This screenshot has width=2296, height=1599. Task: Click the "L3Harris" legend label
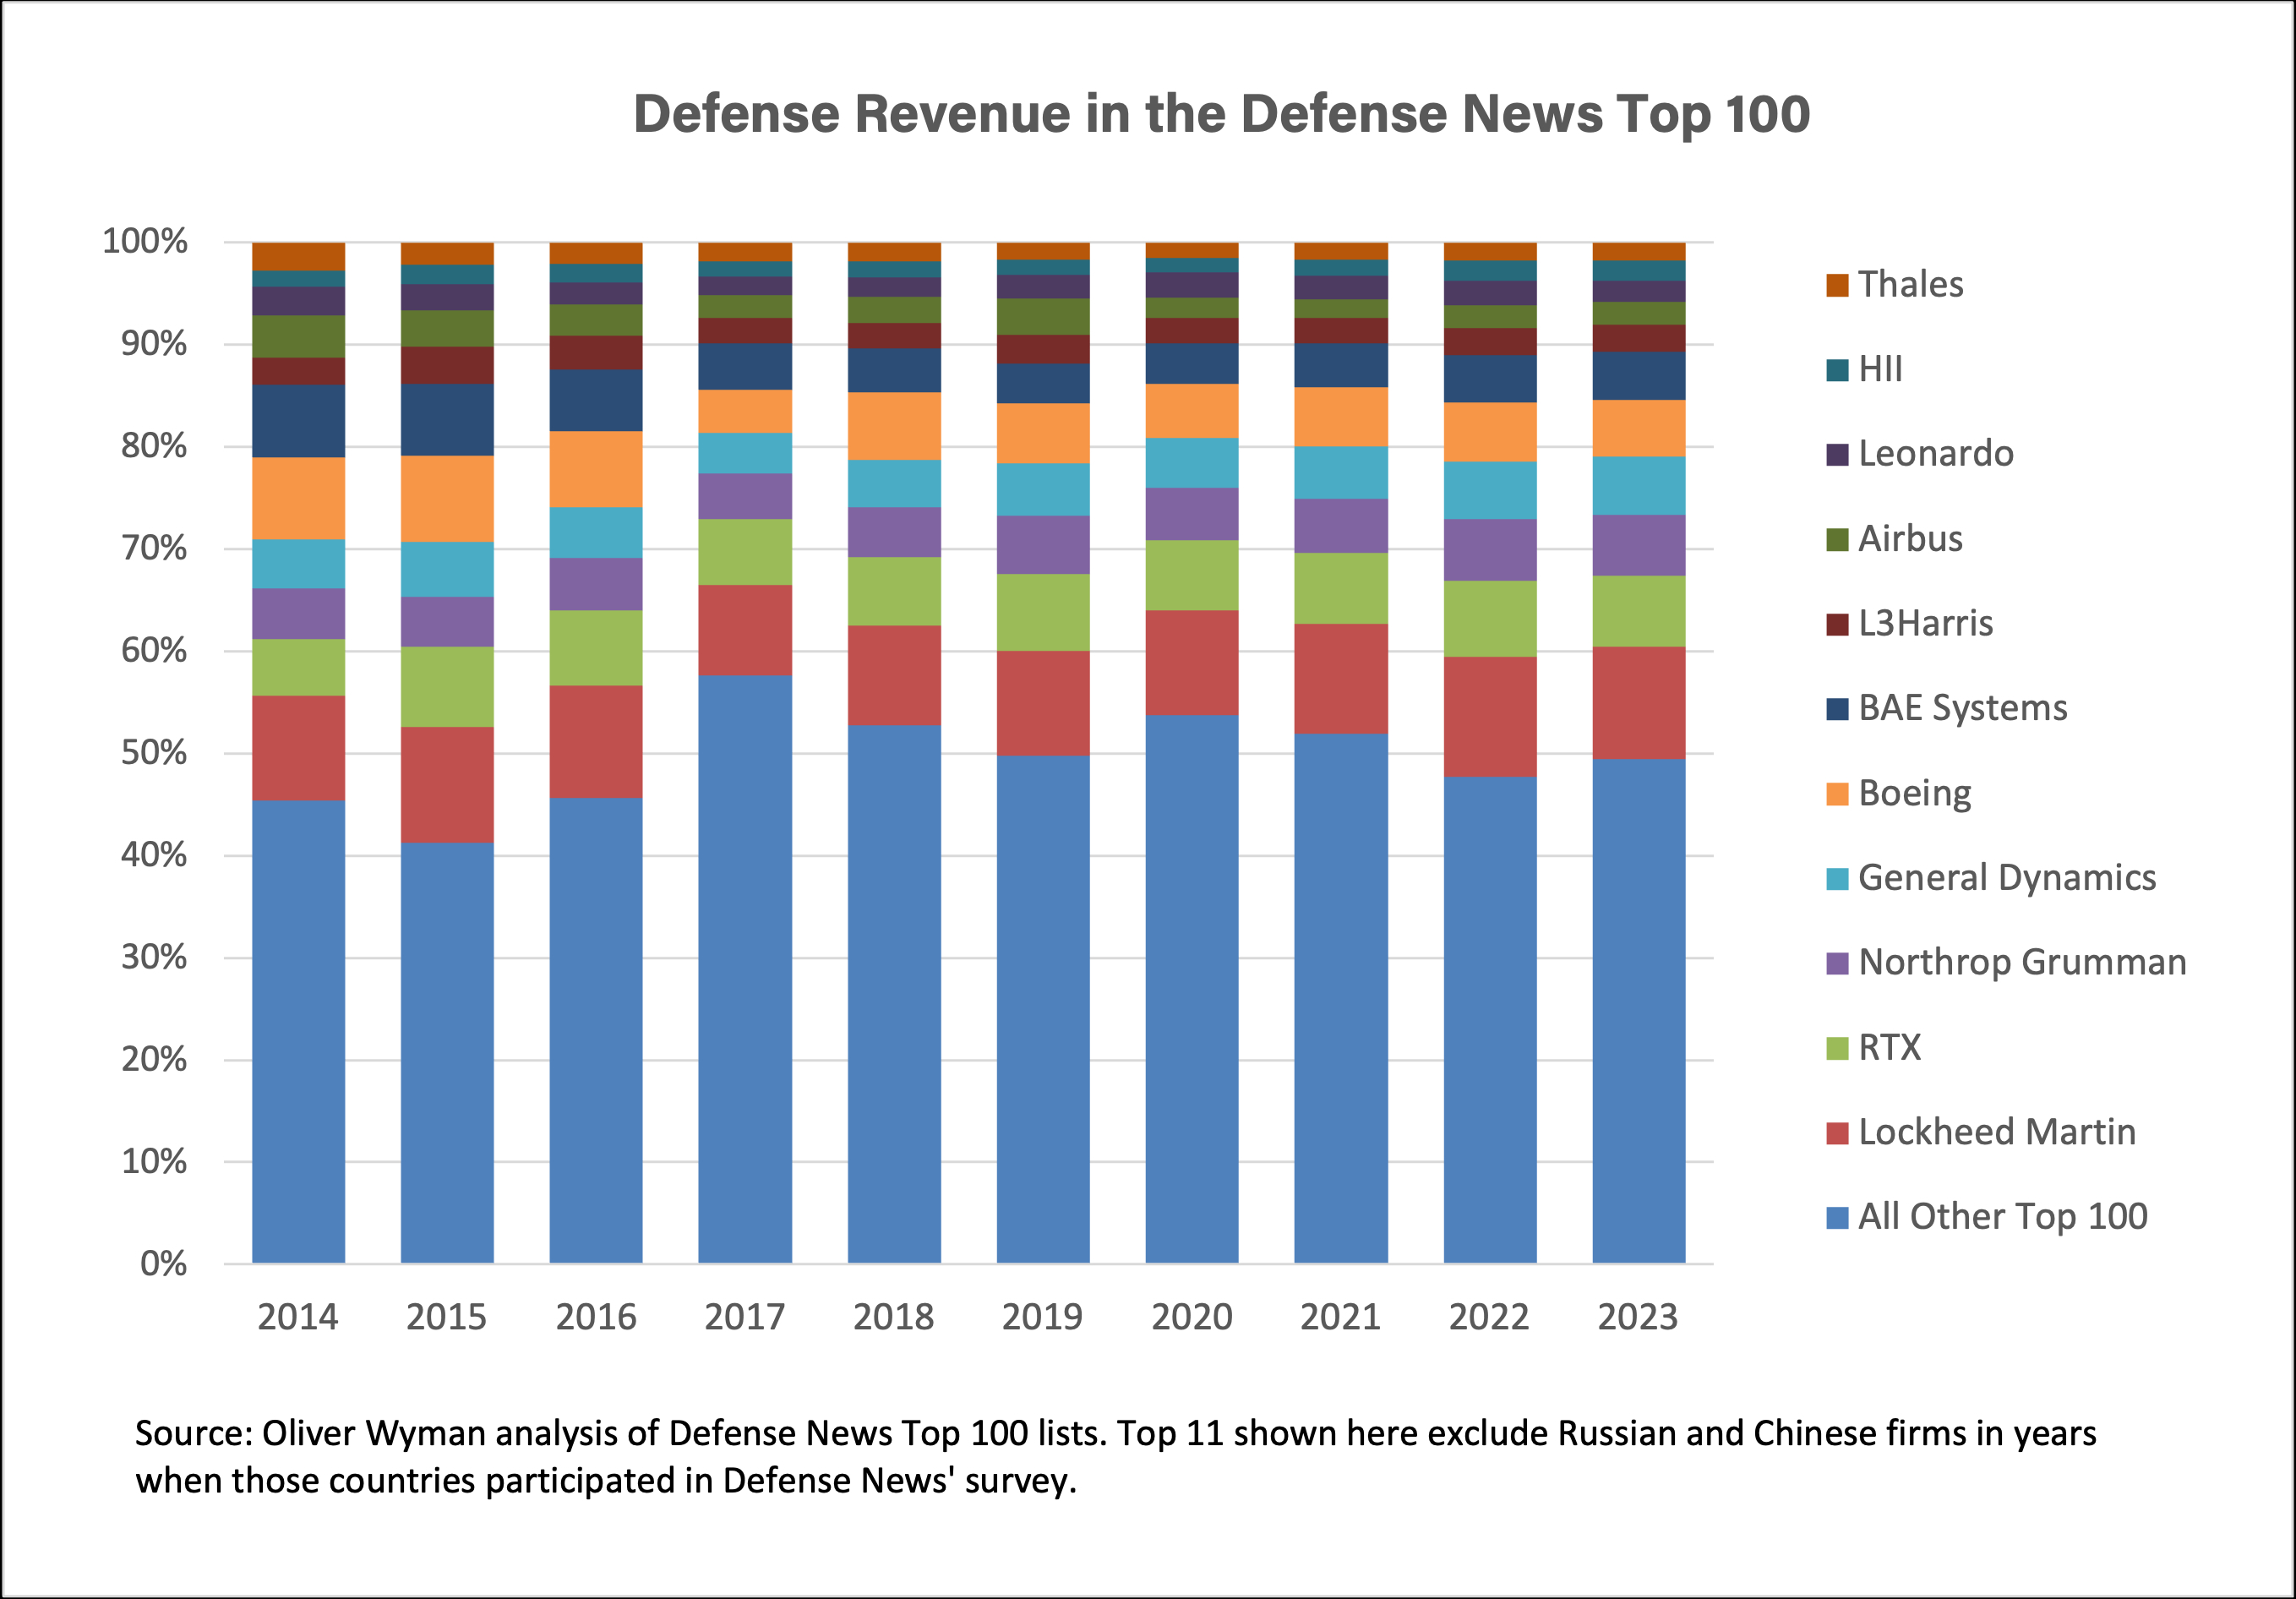(x=1925, y=624)
